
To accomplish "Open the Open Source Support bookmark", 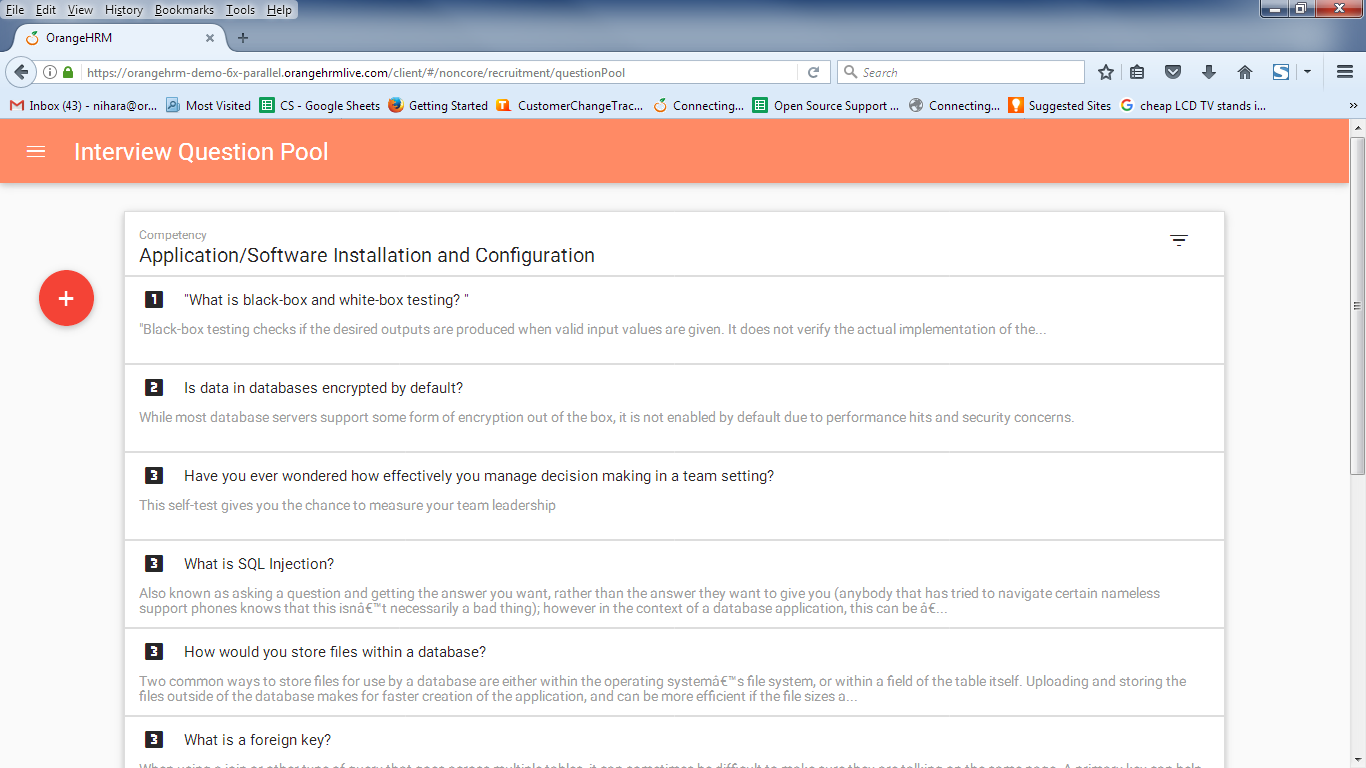I will point(826,105).
